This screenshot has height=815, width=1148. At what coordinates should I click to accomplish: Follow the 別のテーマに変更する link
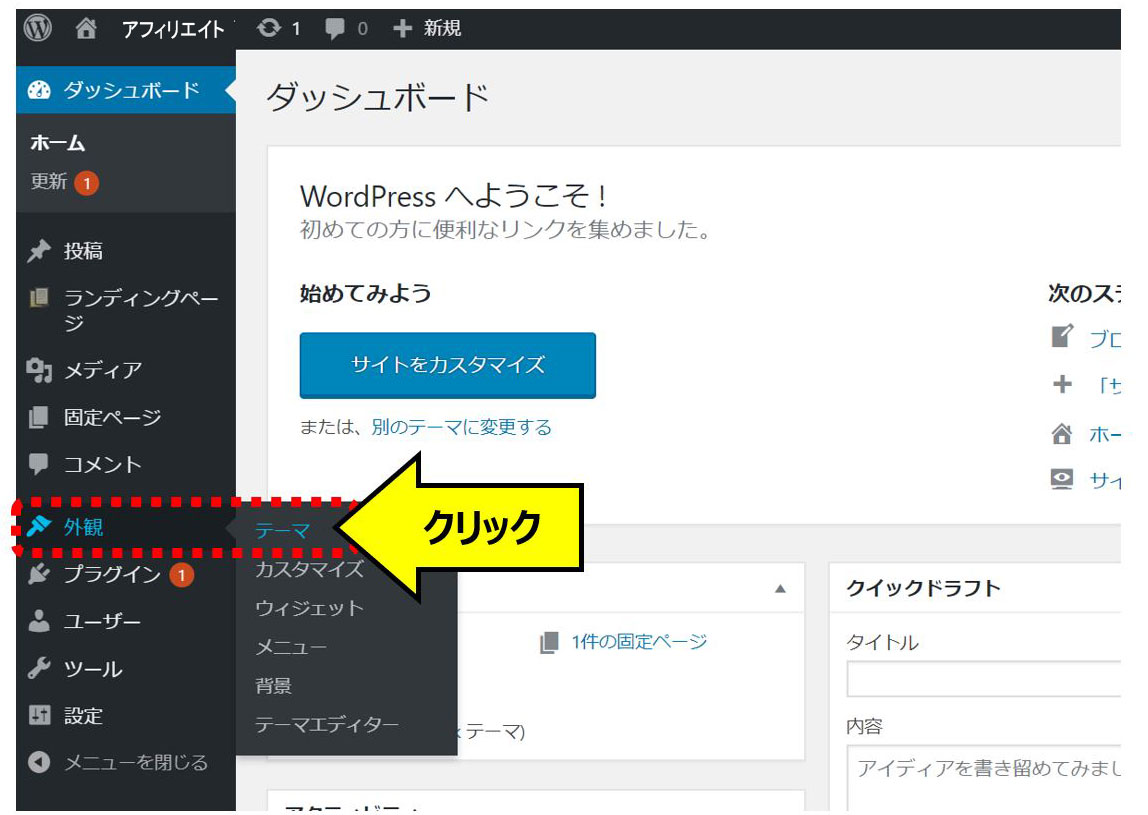pyautogui.click(x=461, y=427)
